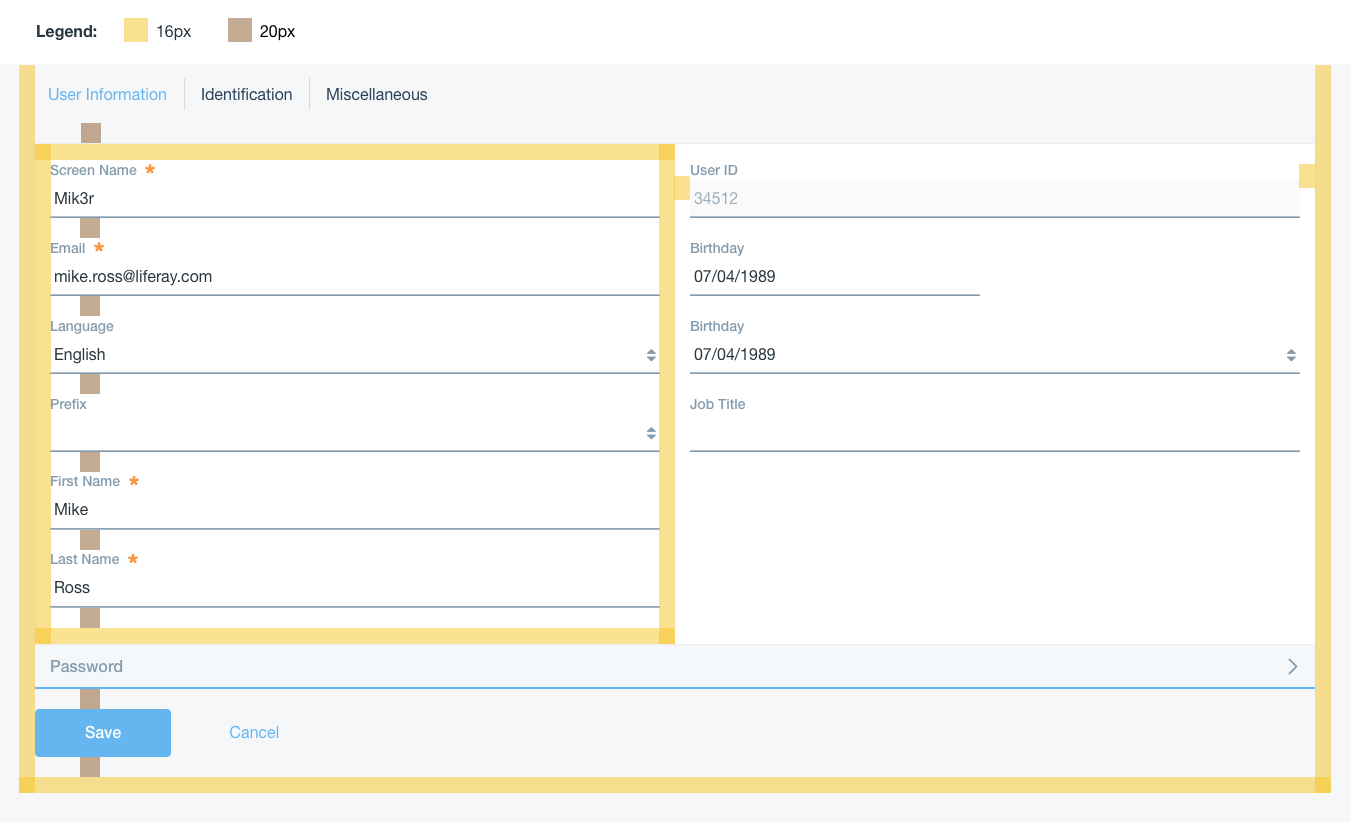Switch to the Identification tab
This screenshot has width=1351, height=822.
(246, 93)
